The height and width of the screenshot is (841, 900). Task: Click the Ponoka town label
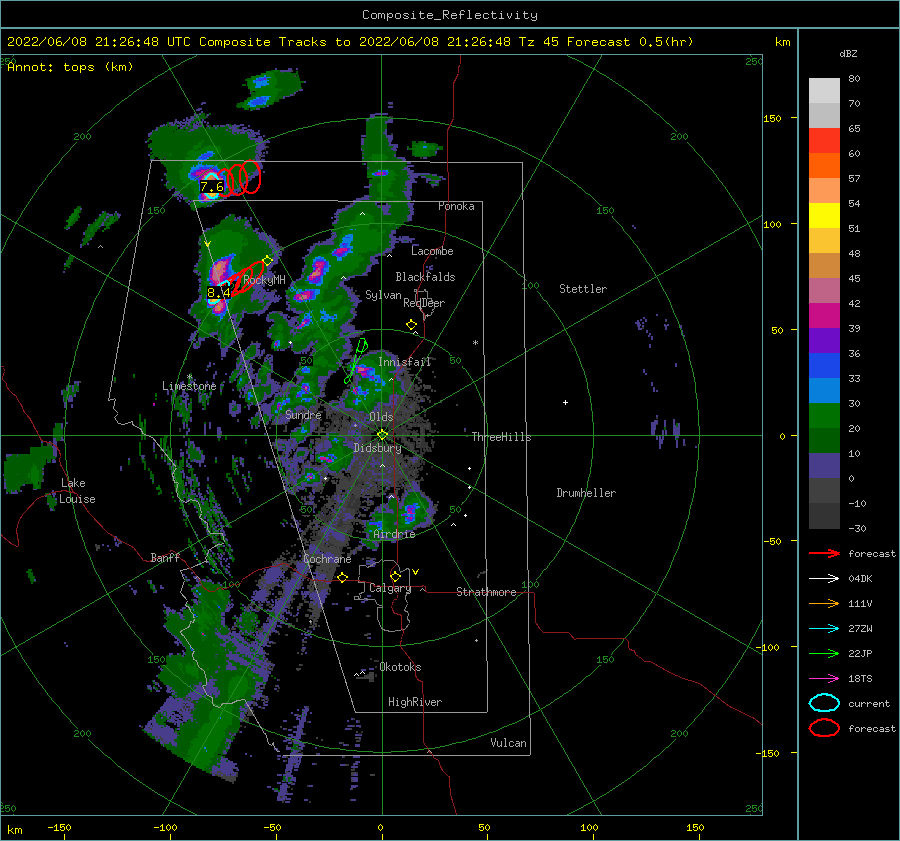[456, 206]
